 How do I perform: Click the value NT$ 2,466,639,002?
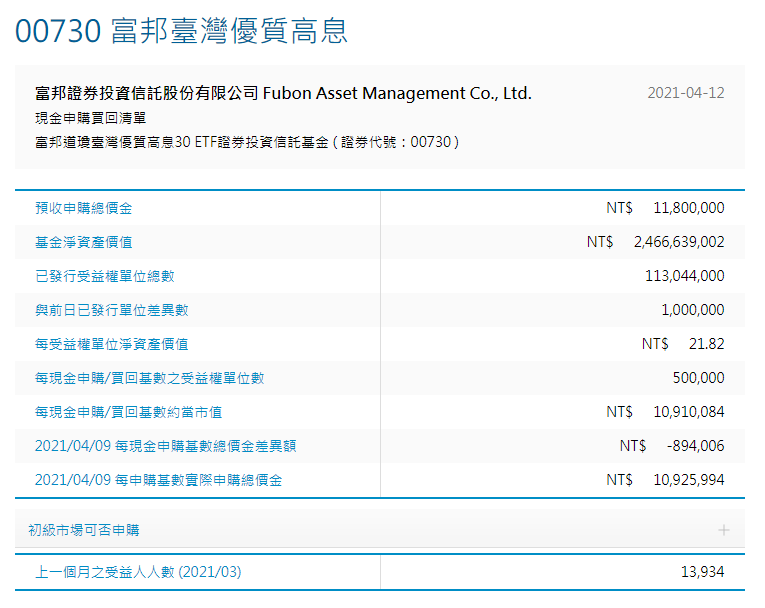655,242
